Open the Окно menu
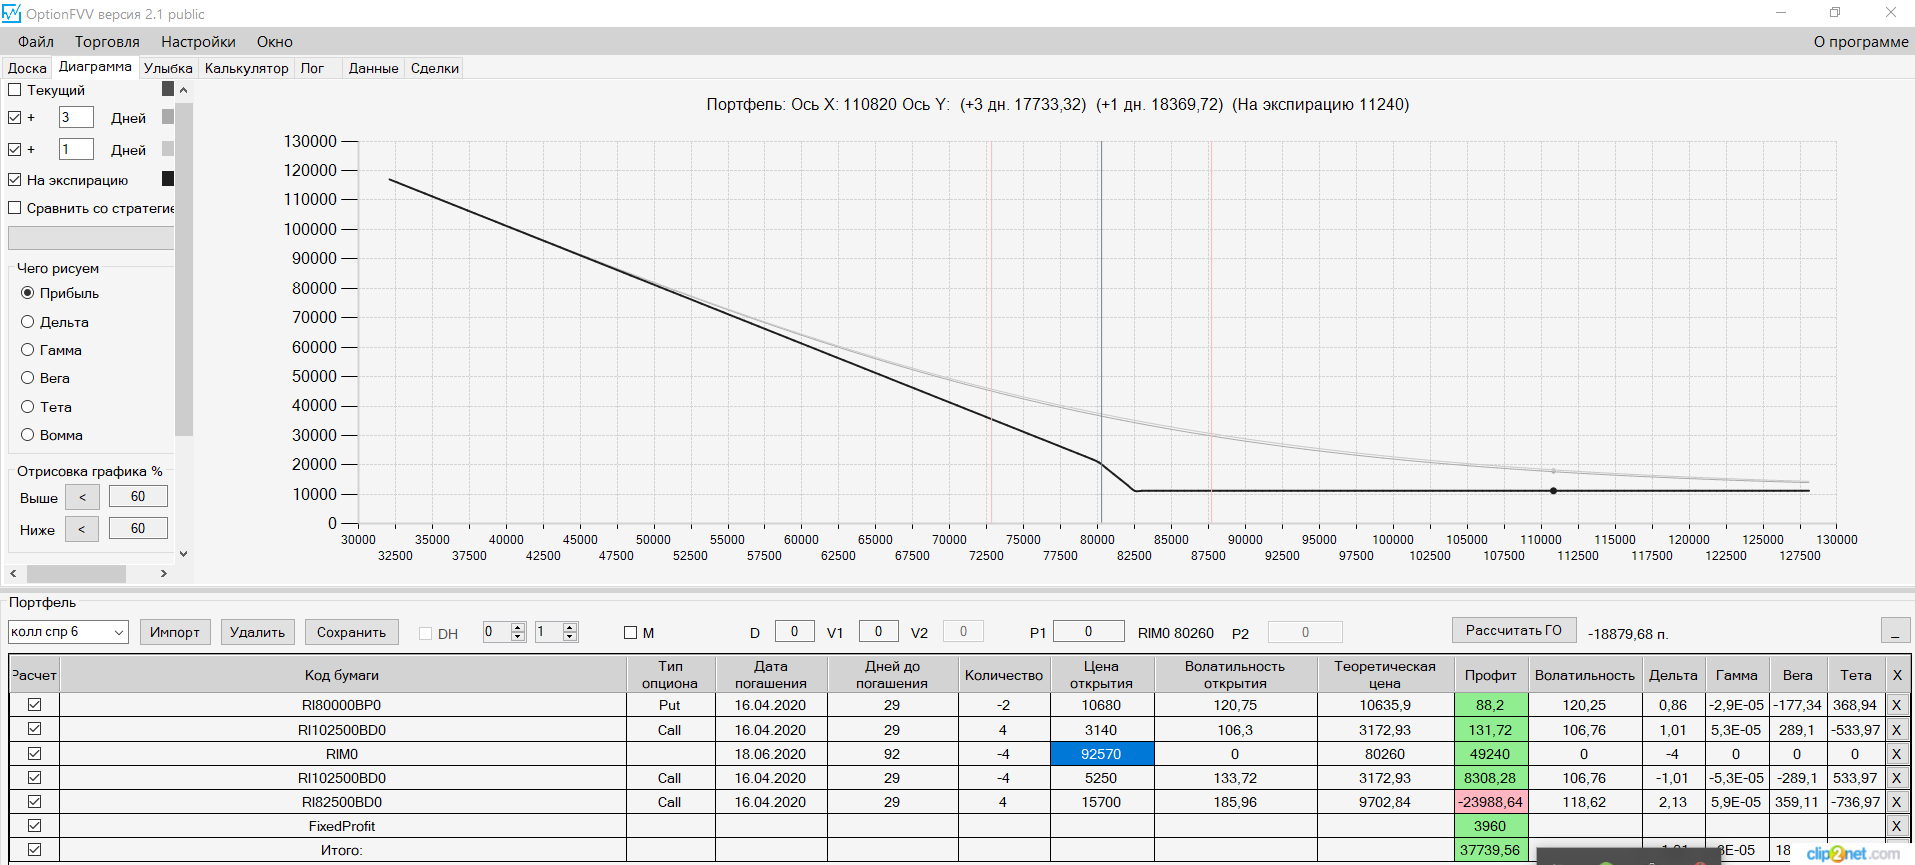 [x=275, y=42]
